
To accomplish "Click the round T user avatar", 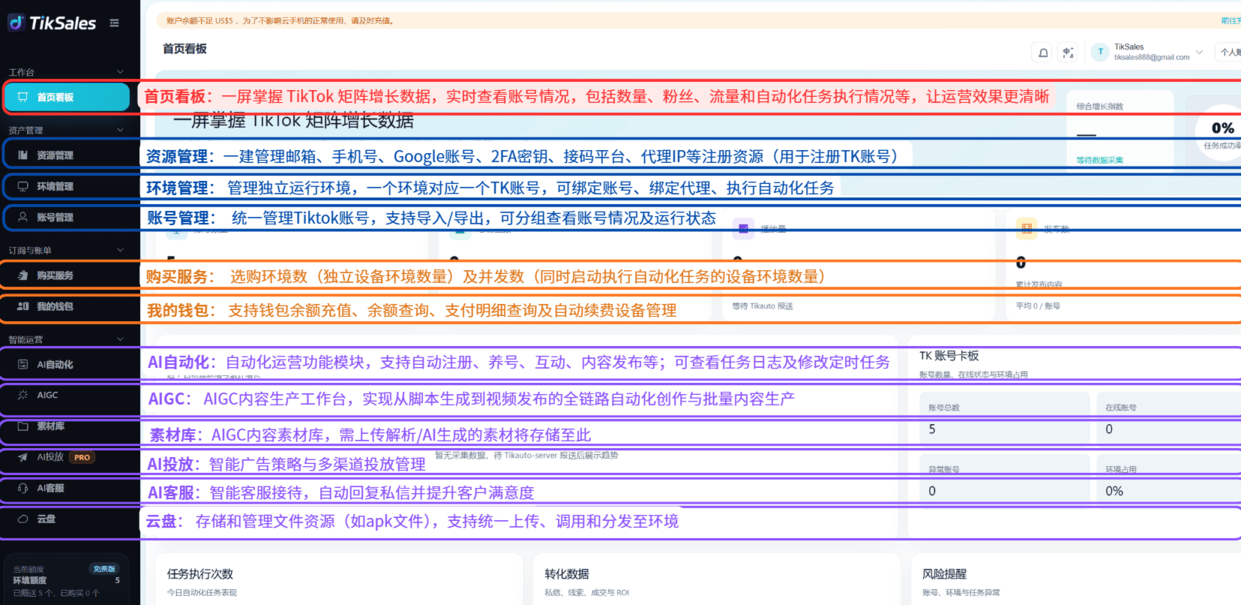I will click(x=1100, y=52).
